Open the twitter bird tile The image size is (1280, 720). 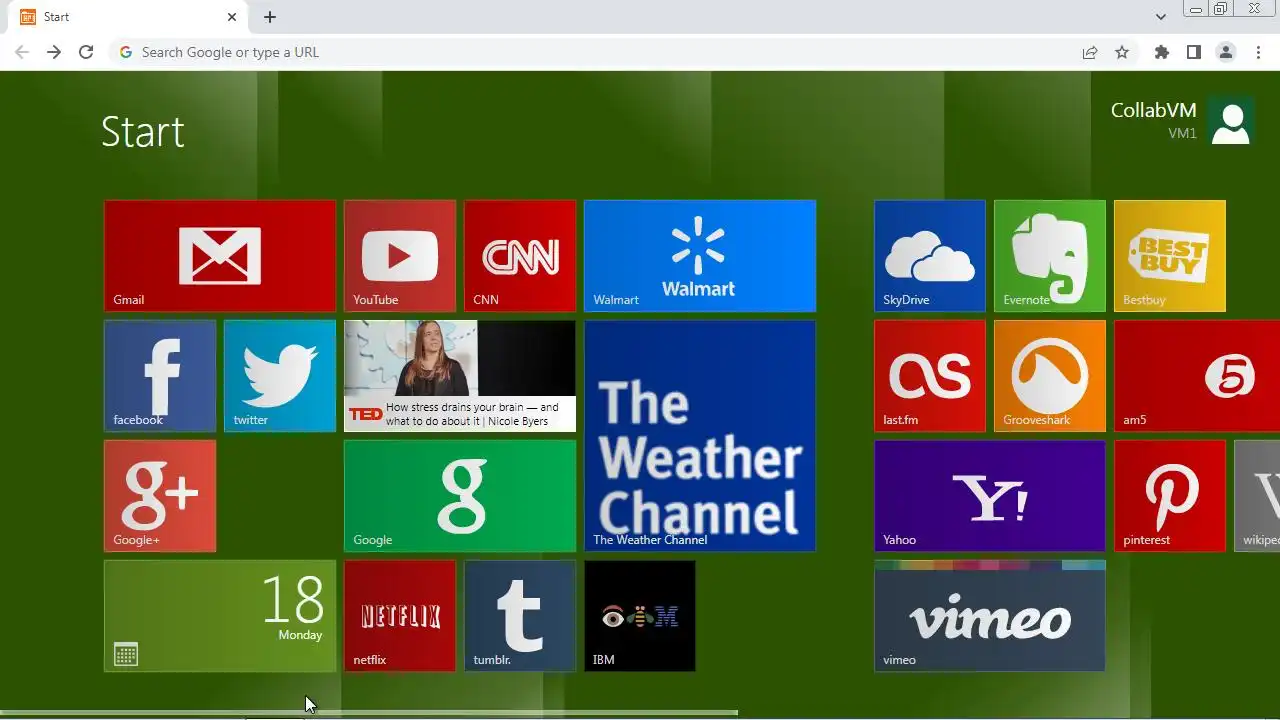point(280,376)
